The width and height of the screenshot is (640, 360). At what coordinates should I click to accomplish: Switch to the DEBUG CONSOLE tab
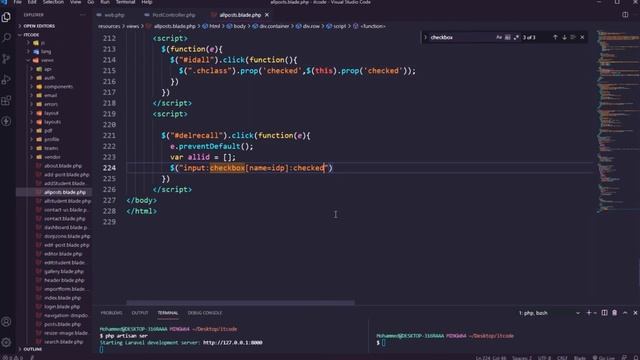pos(205,313)
